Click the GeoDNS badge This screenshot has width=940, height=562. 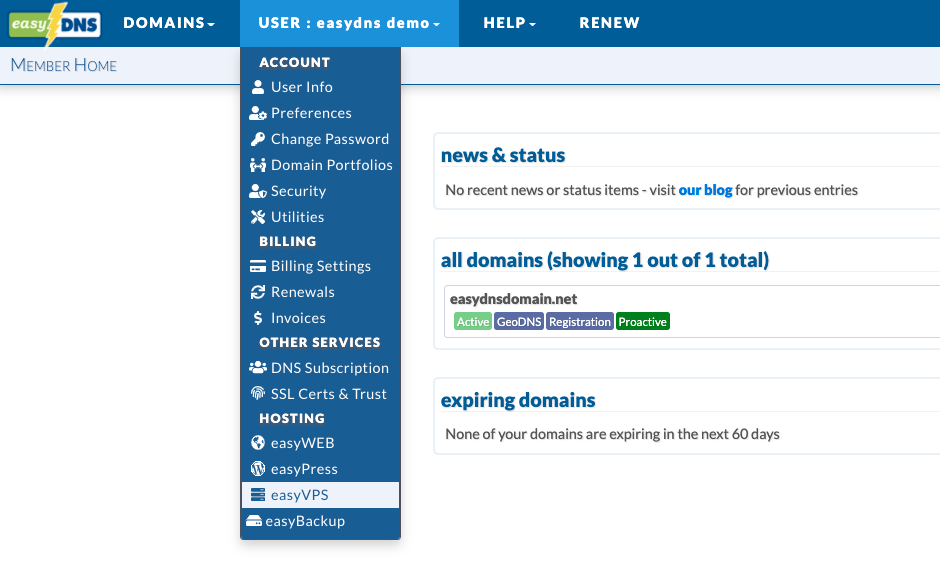(519, 321)
